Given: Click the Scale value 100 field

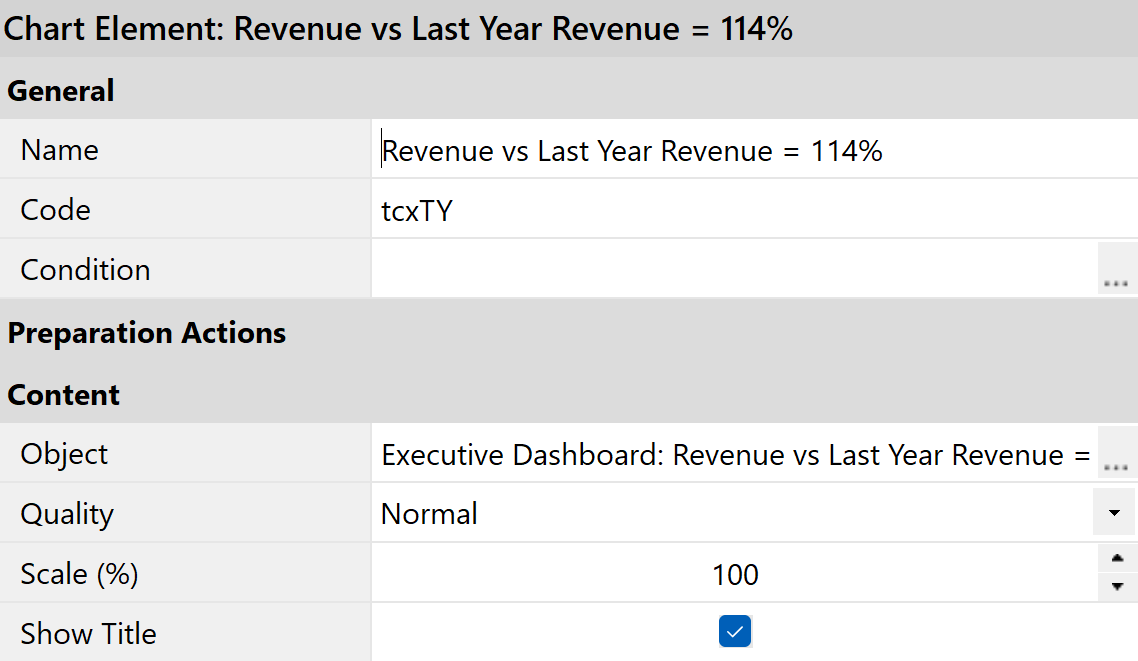Looking at the screenshot, I should click(735, 574).
